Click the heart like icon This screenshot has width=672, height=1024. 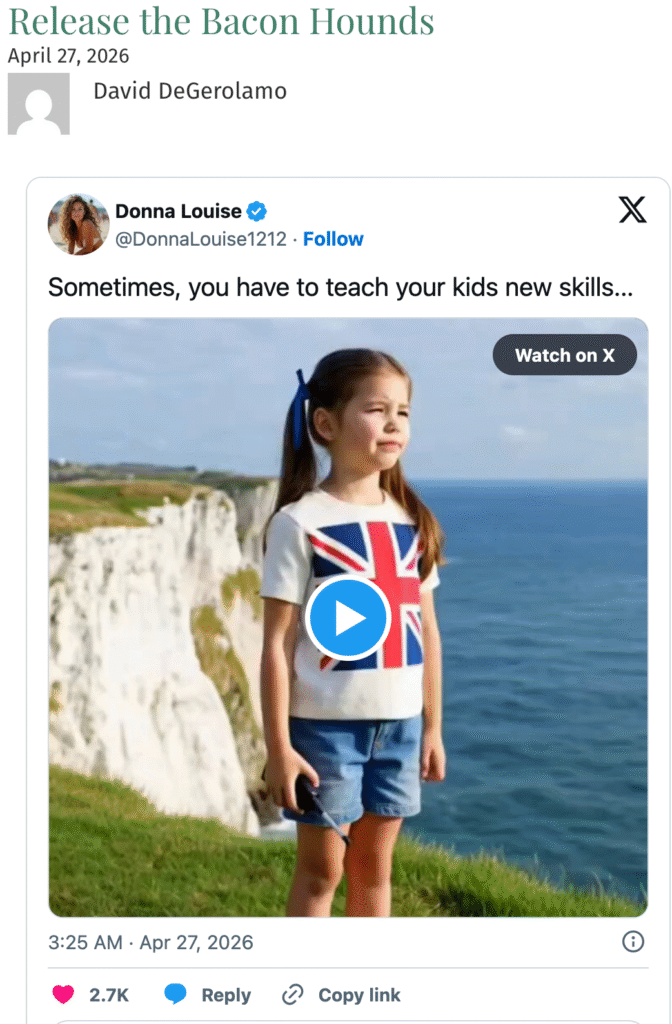pos(63,995)
